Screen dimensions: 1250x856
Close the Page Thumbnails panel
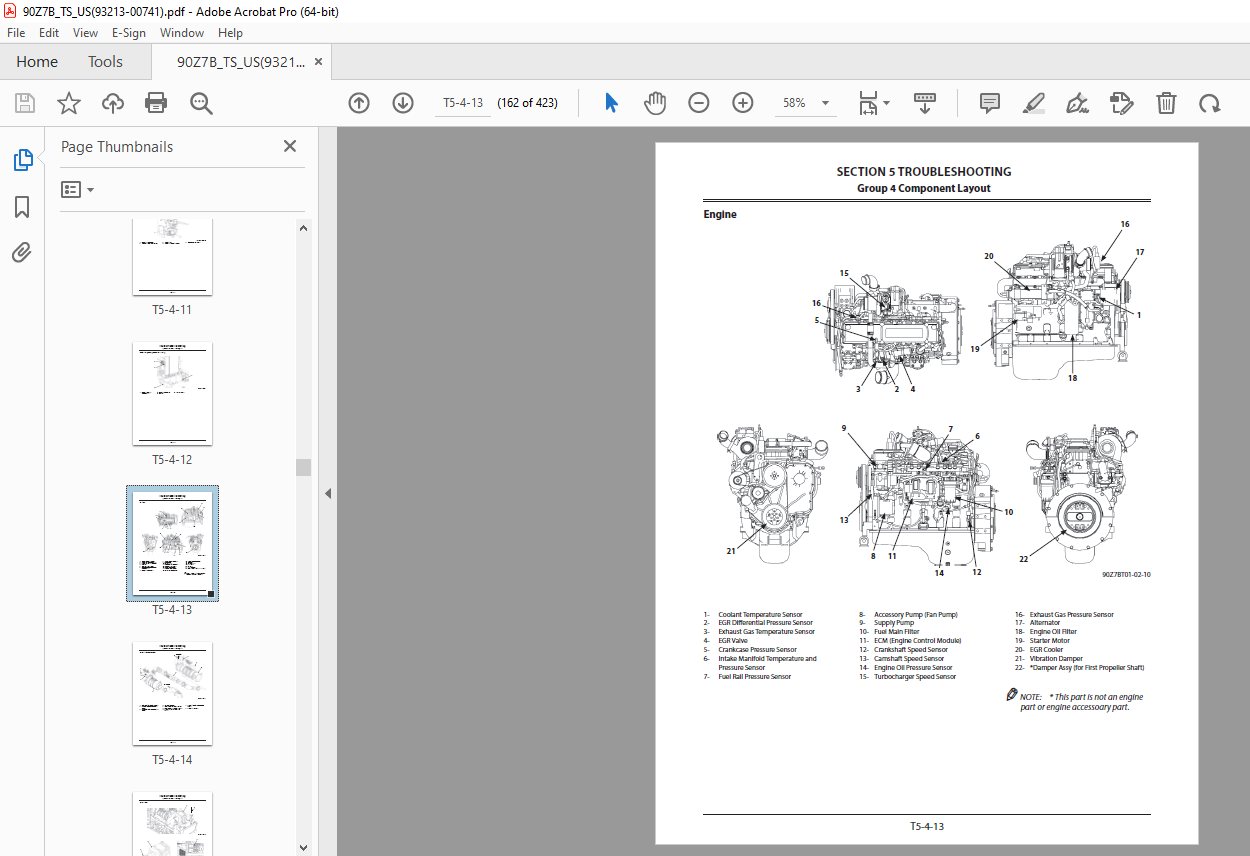[x=290, y=146]
